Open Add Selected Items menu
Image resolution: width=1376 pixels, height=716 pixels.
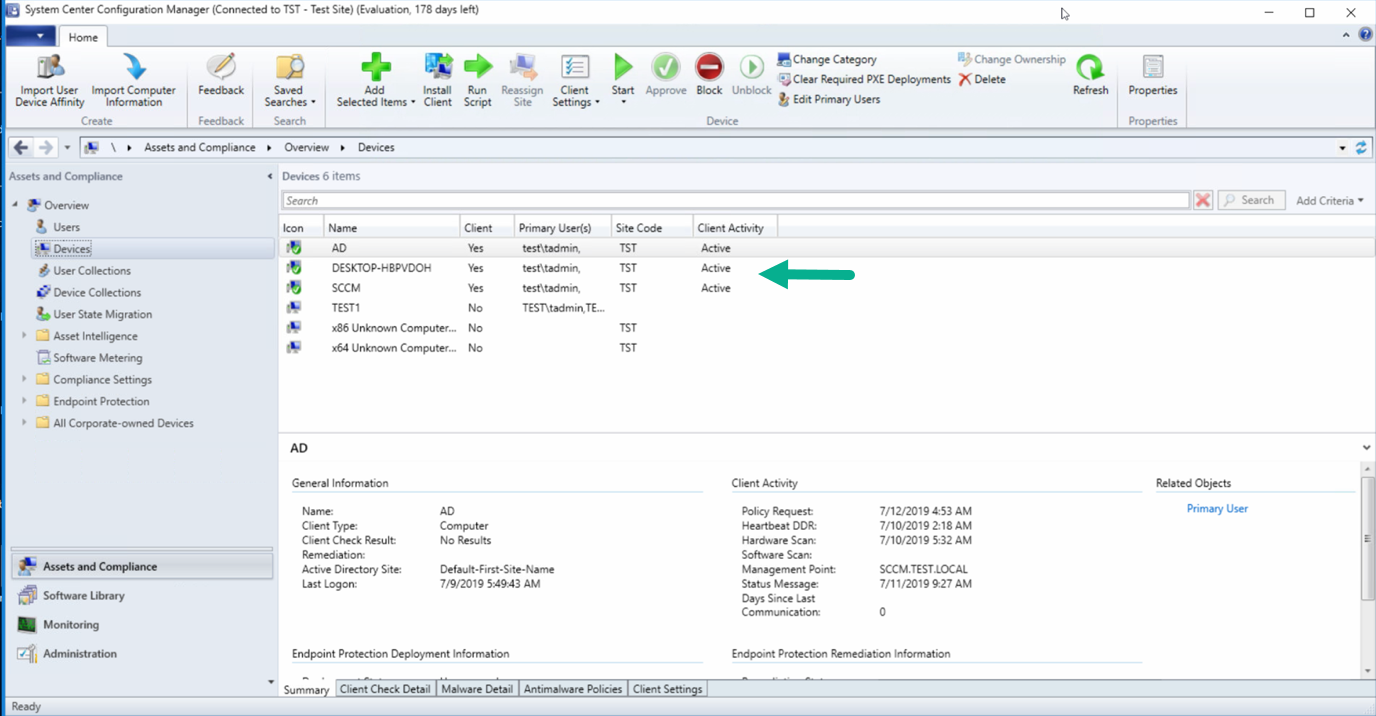click(x=375, y=82)
